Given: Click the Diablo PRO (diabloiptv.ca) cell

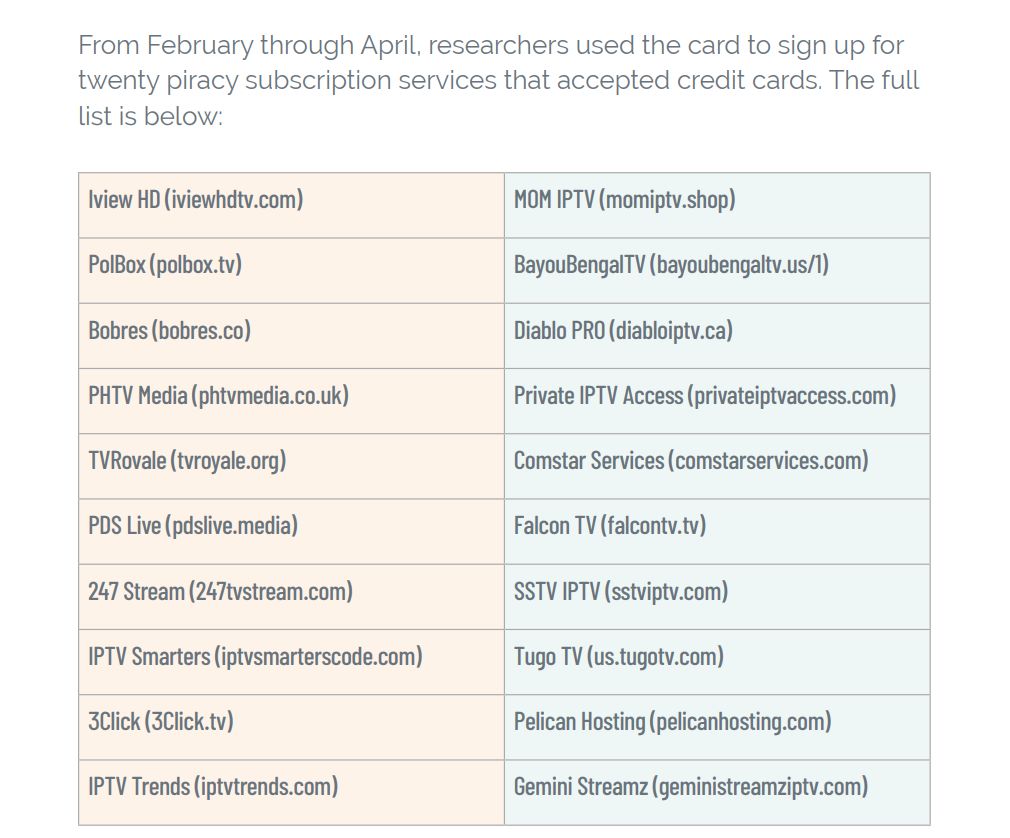Looking at the screenshot, I should point(717,336).
